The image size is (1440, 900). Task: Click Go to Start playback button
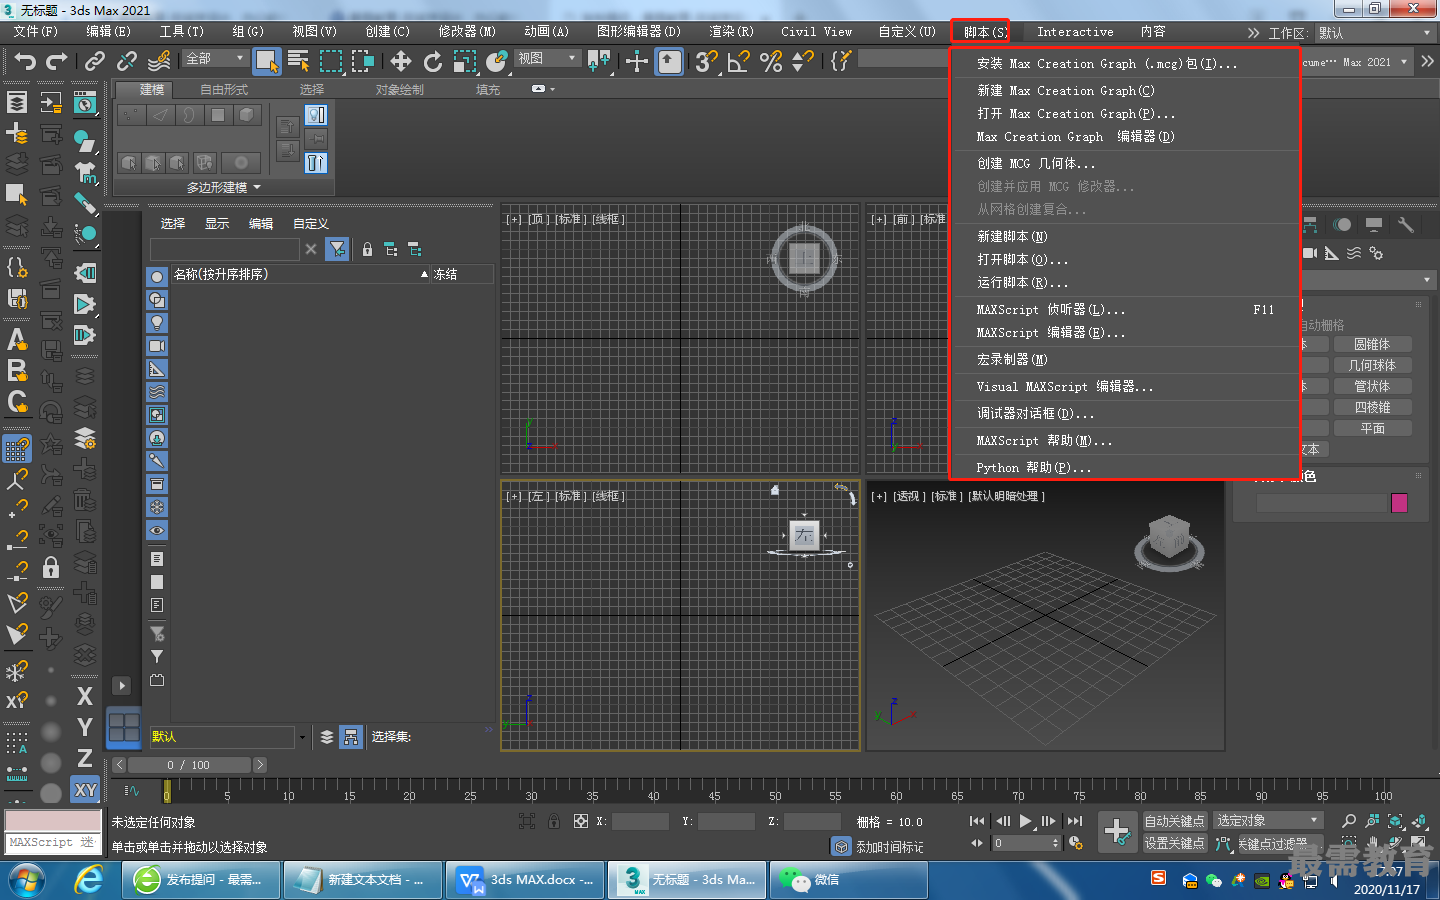point(977,821)
